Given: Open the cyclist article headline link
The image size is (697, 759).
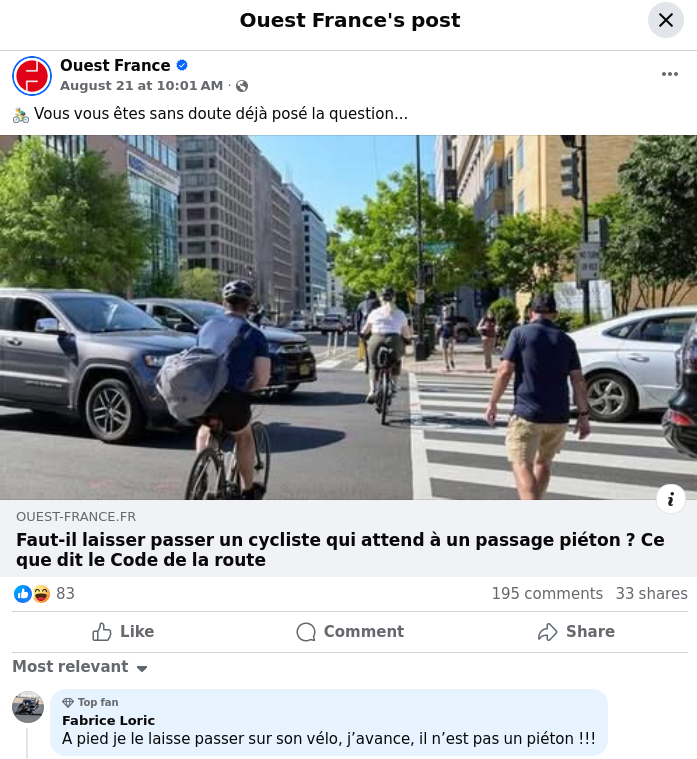Looking at the screenshot, I should tap(340, 550).
